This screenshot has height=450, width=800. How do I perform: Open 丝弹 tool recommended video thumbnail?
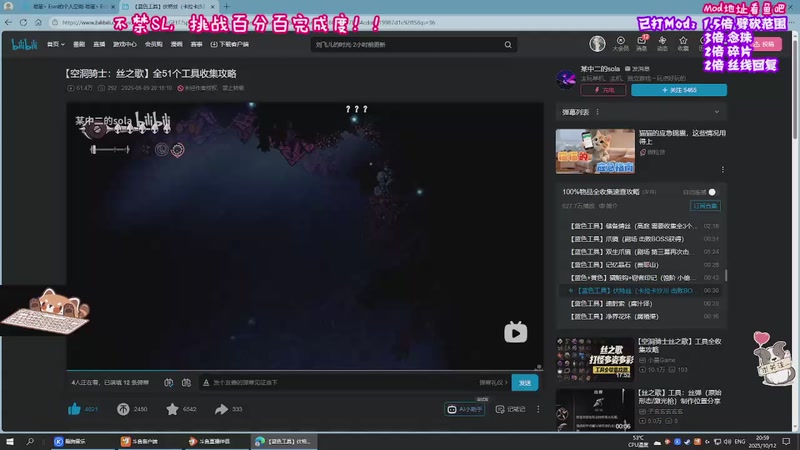595,410
